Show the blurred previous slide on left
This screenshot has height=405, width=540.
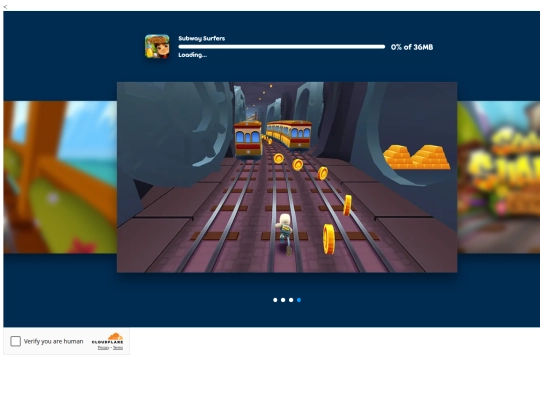pyautogui.click(x=60, y=177)
